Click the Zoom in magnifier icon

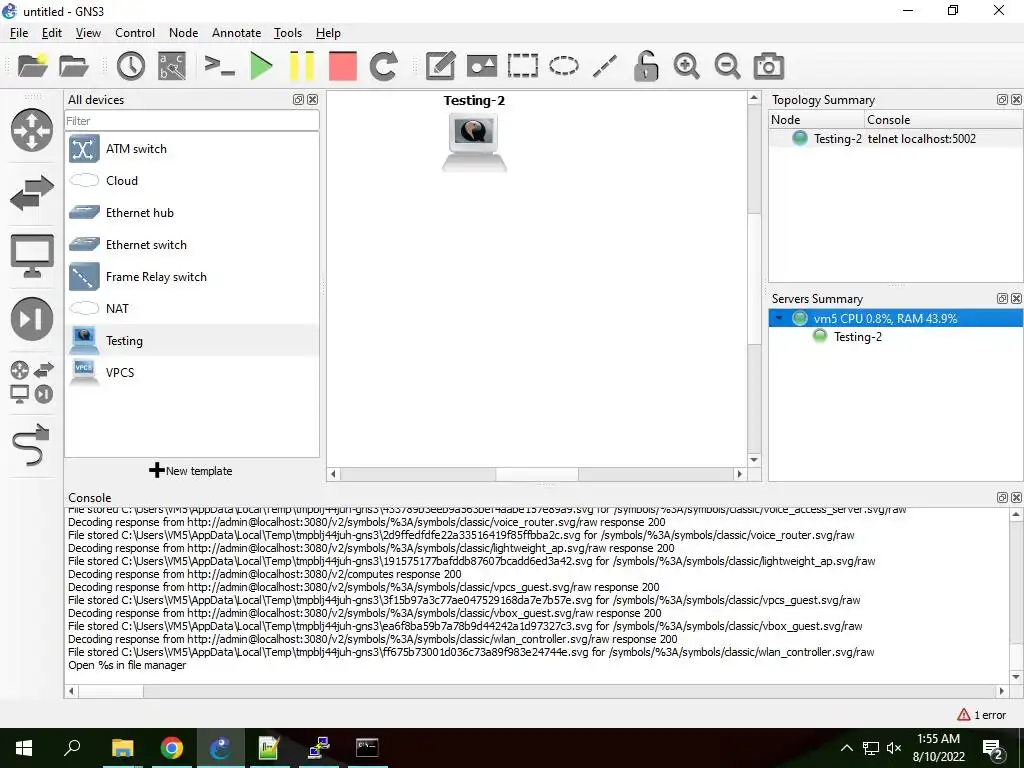(x=686, y=66)
